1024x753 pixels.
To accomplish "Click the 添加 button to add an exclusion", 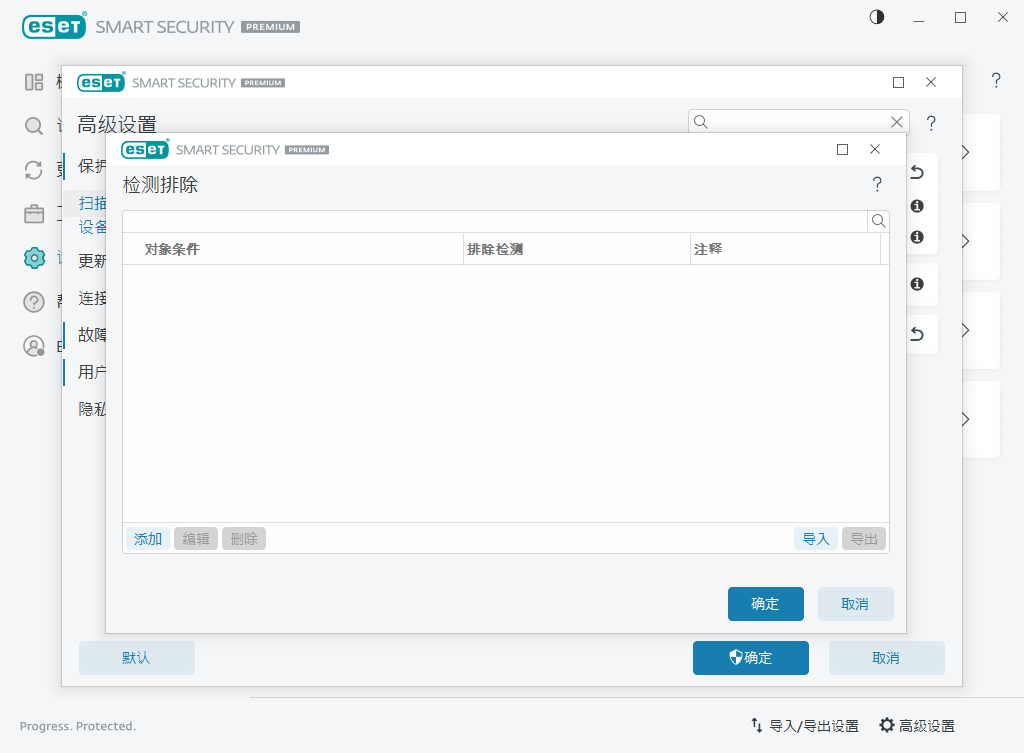I will (148, 539).
